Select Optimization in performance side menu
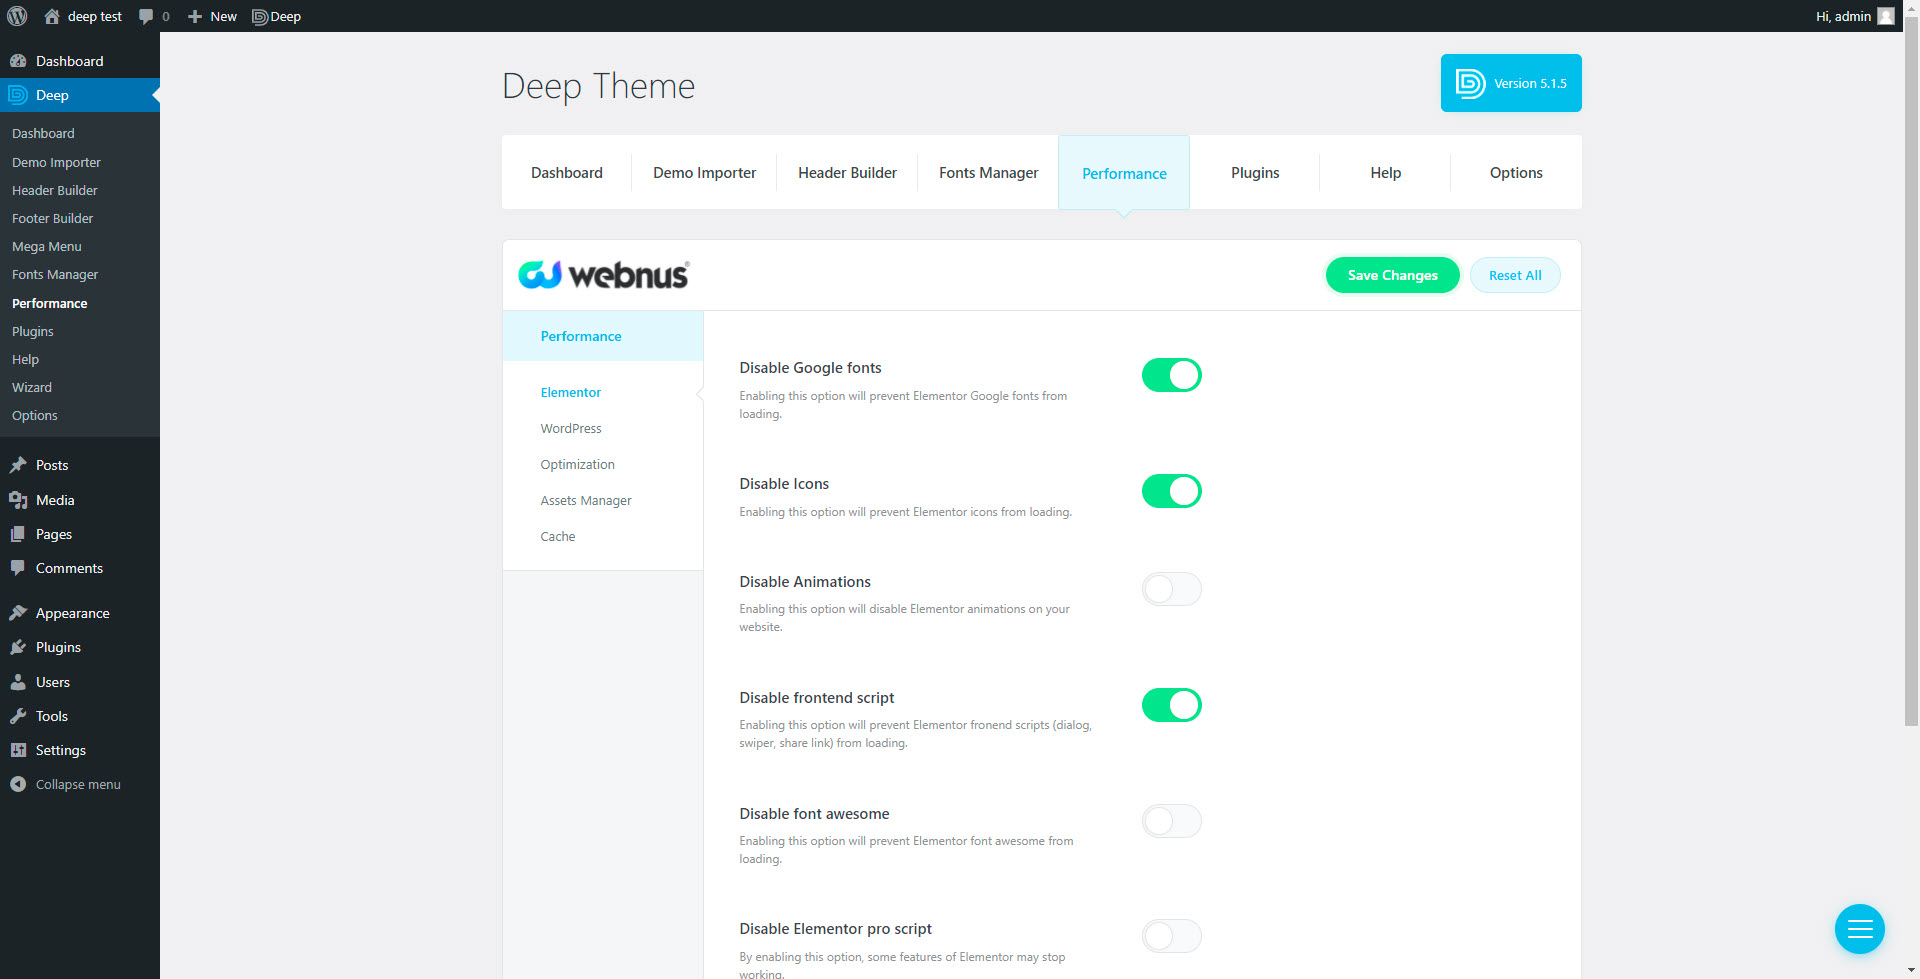Viewport: 1920px width, 979px height. click(578, 464)
